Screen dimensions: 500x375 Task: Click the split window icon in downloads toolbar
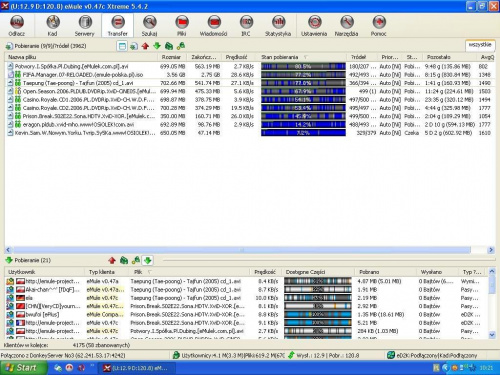tap(122, 46)
